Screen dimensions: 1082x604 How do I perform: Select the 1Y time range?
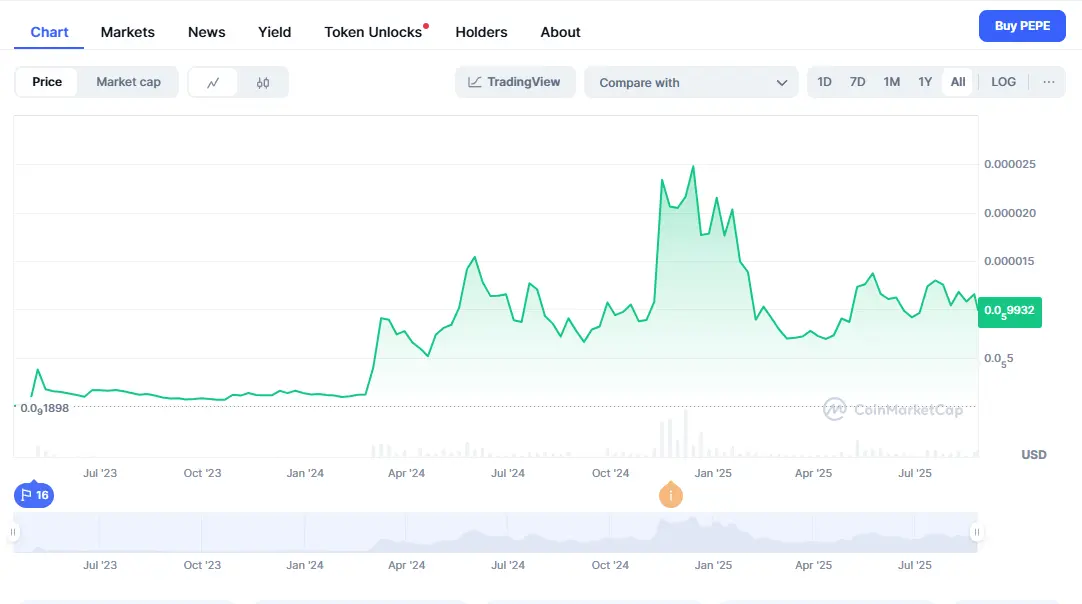coord(925,82)
